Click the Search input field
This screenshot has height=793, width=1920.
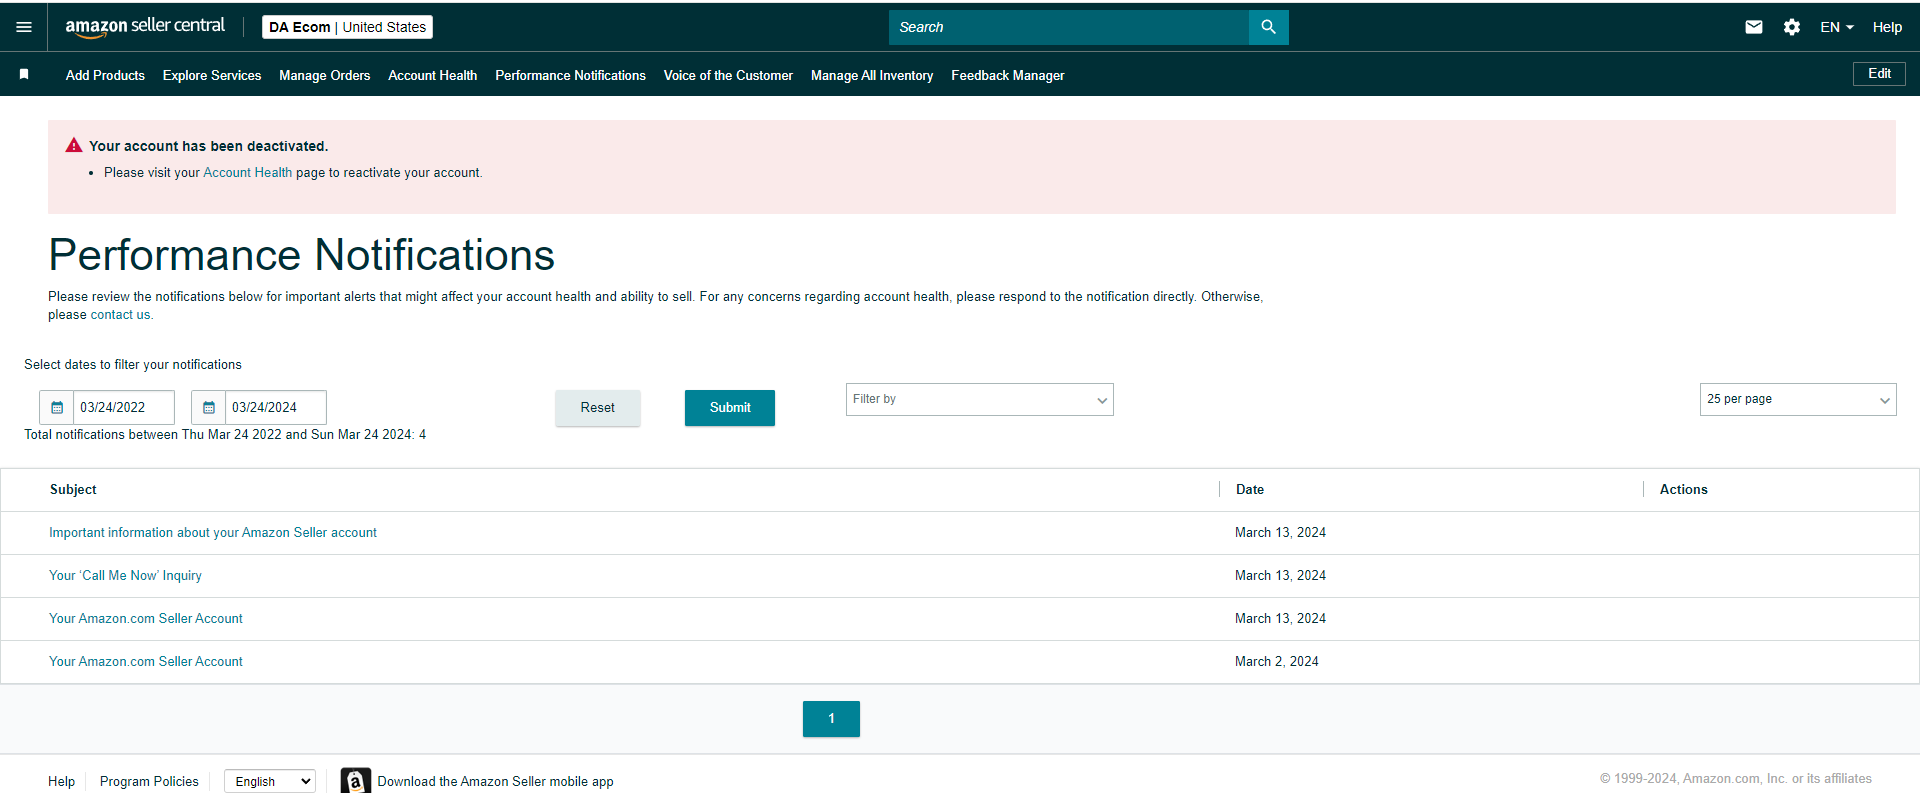tap(1069, 27)
